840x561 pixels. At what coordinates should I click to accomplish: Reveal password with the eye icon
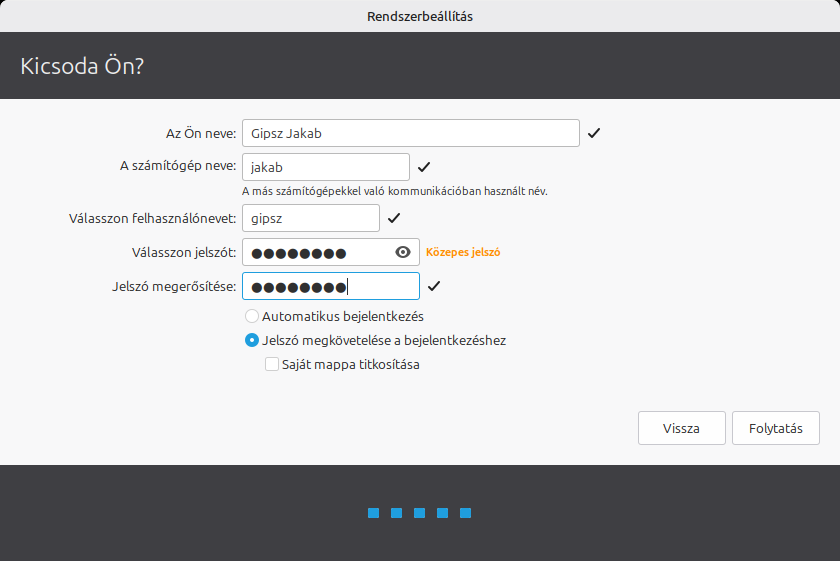[403, 252]
